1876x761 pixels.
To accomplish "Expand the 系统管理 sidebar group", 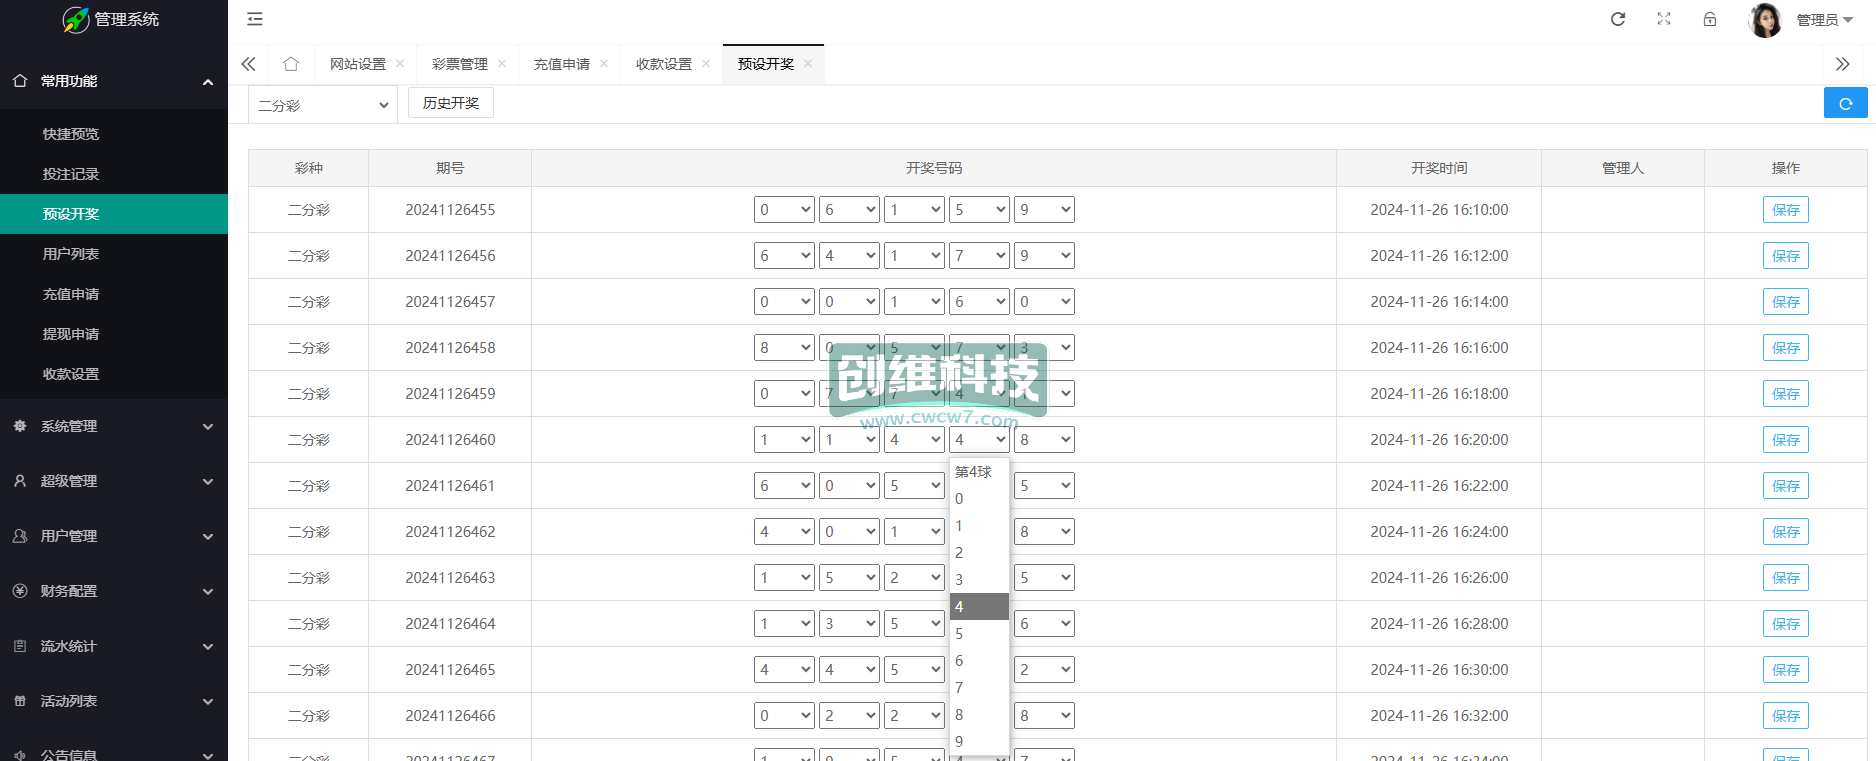I will (114, 426).
